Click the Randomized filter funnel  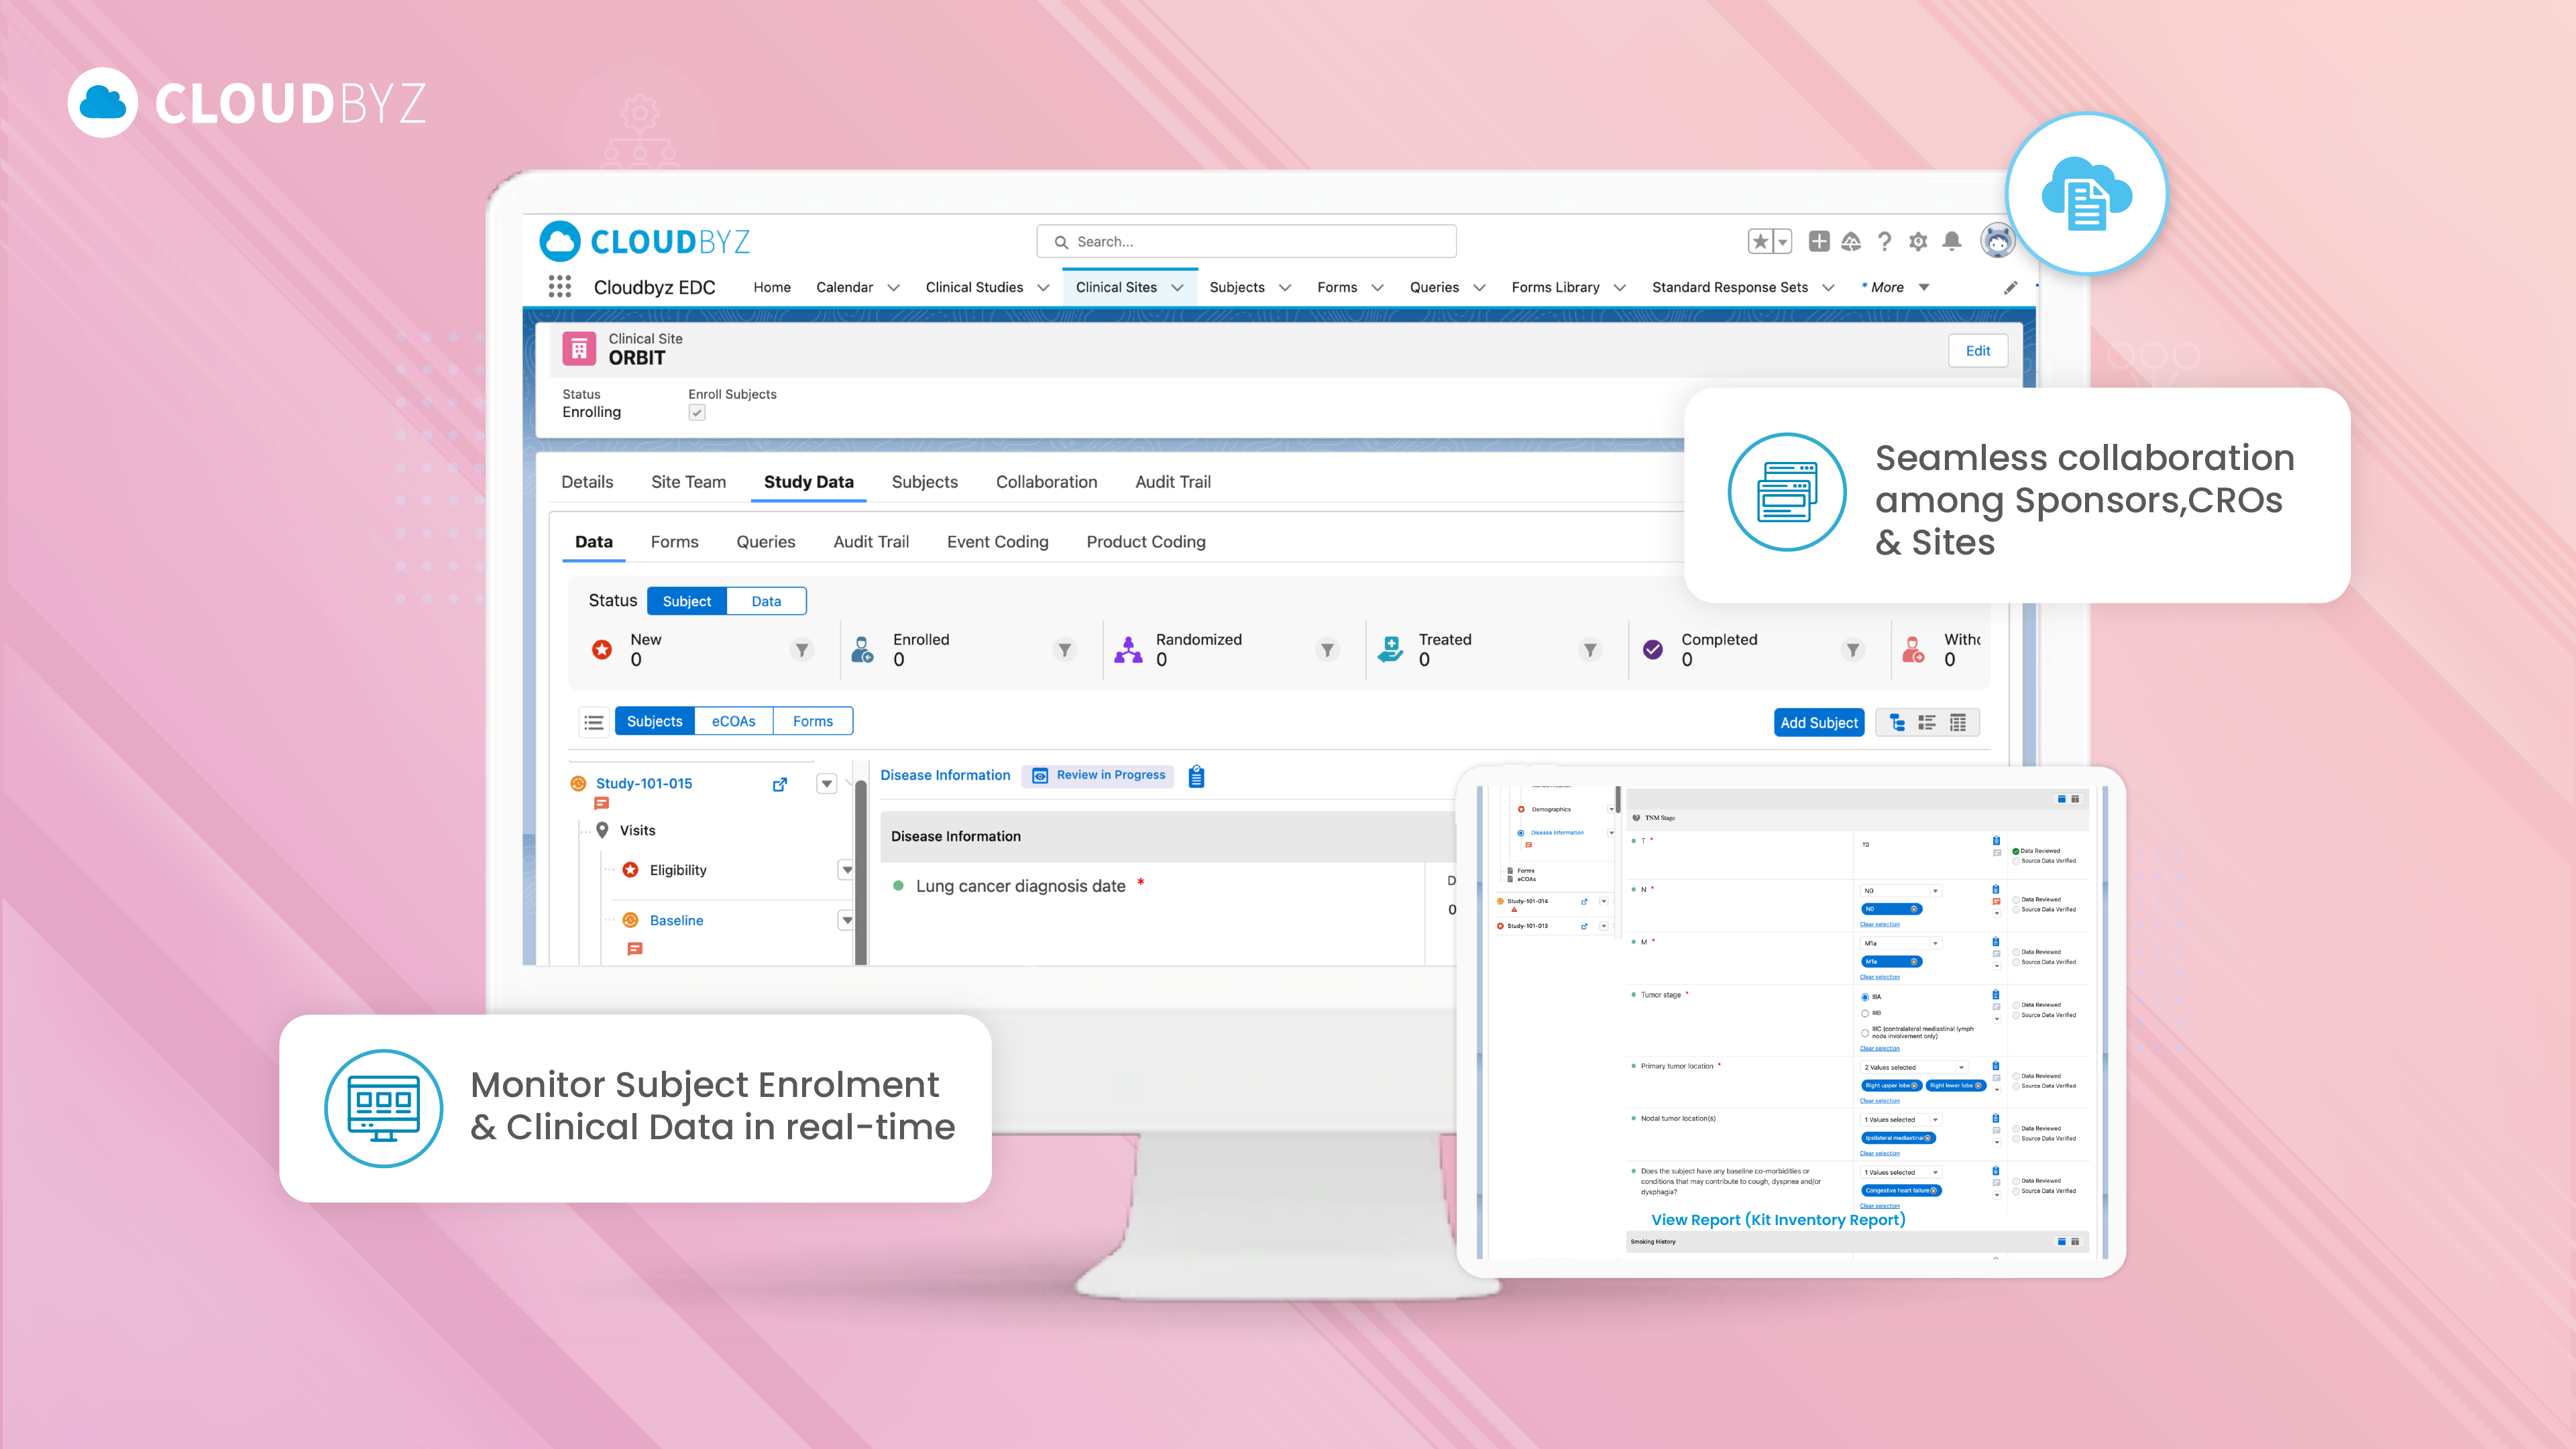pos(1327,650)
